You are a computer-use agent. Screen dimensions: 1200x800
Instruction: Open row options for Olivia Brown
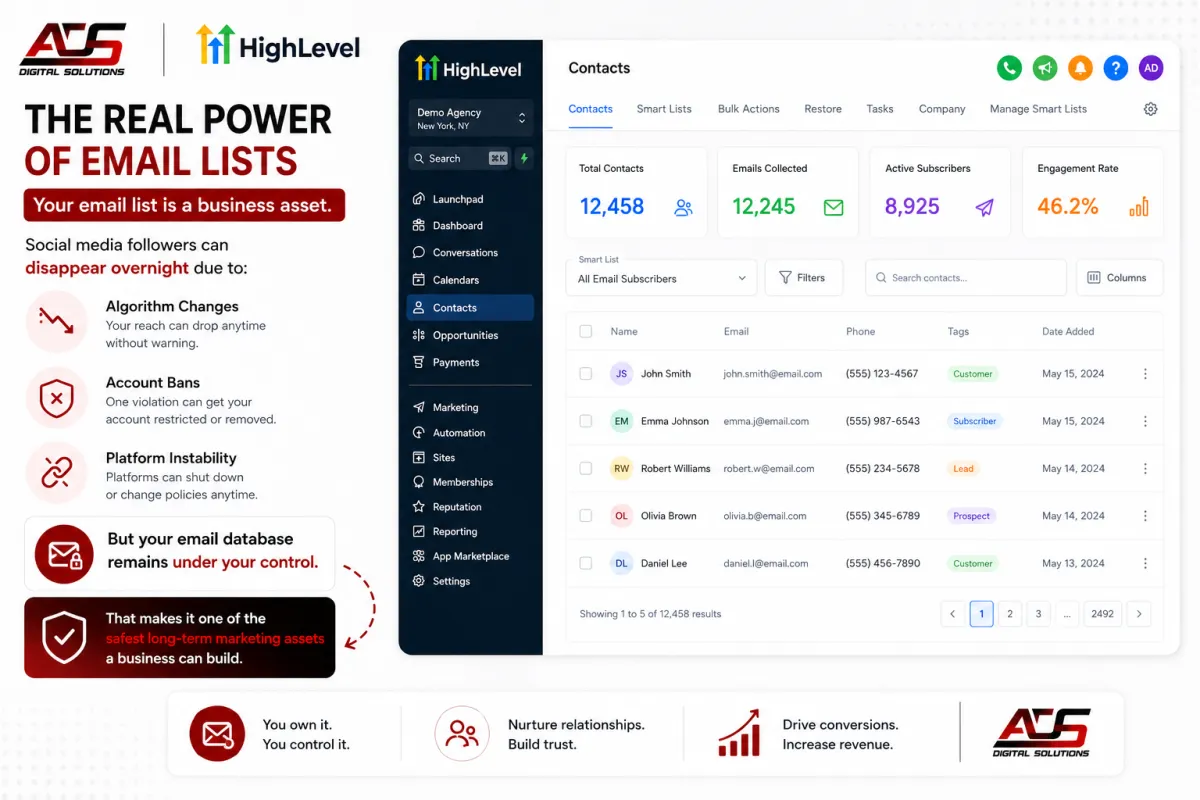point(1145,516)
